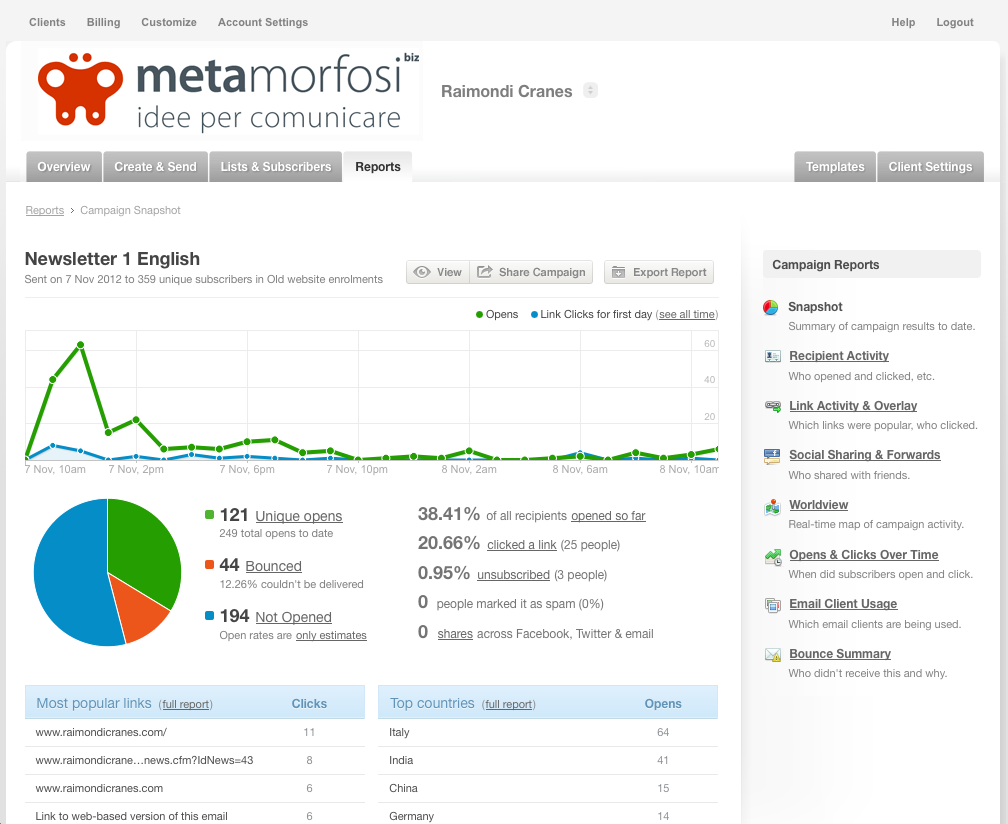Click the green Unique opens color swatch
1008x824 pixels.
click(x=210, y=514)
